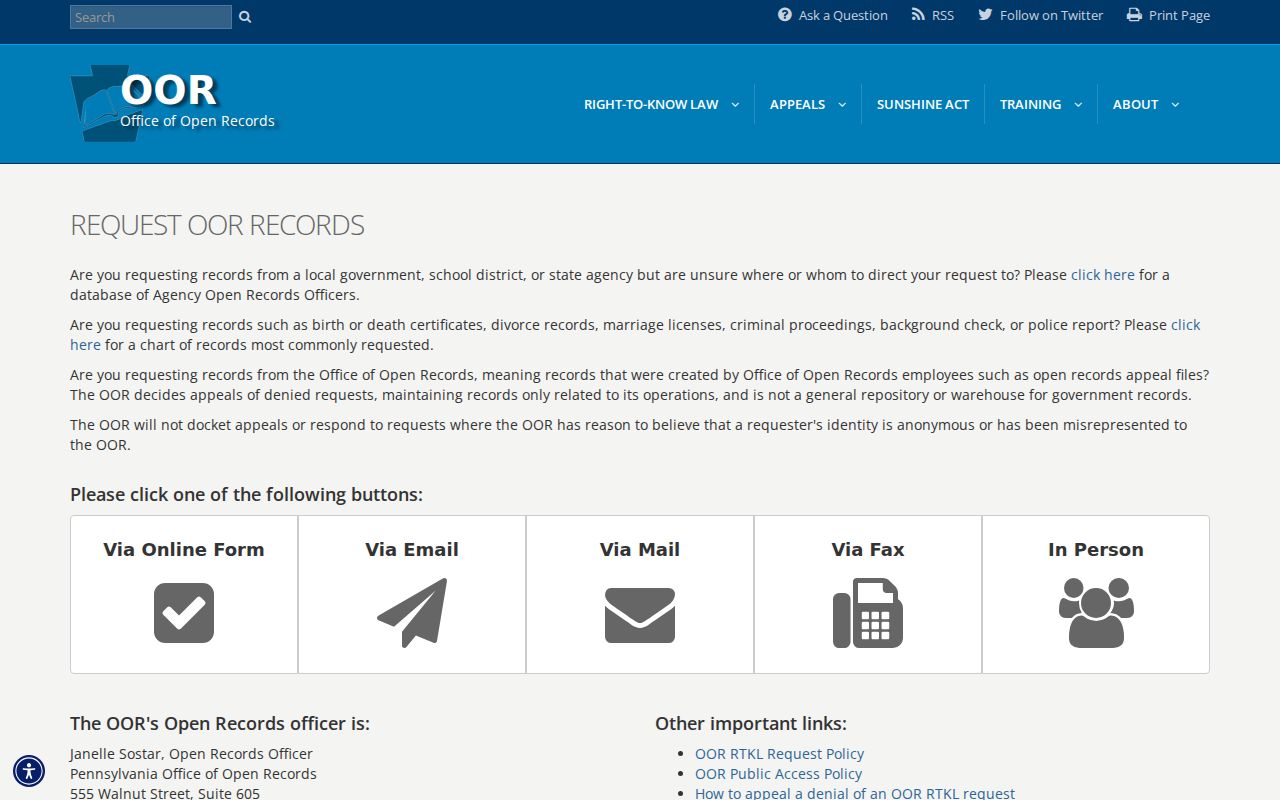This screenshot has width=1280, height=800.
Task: Click the 'Janelle Sostar, Open Records Officer' text
Action: pyautogui.click(x=191, y=754)
